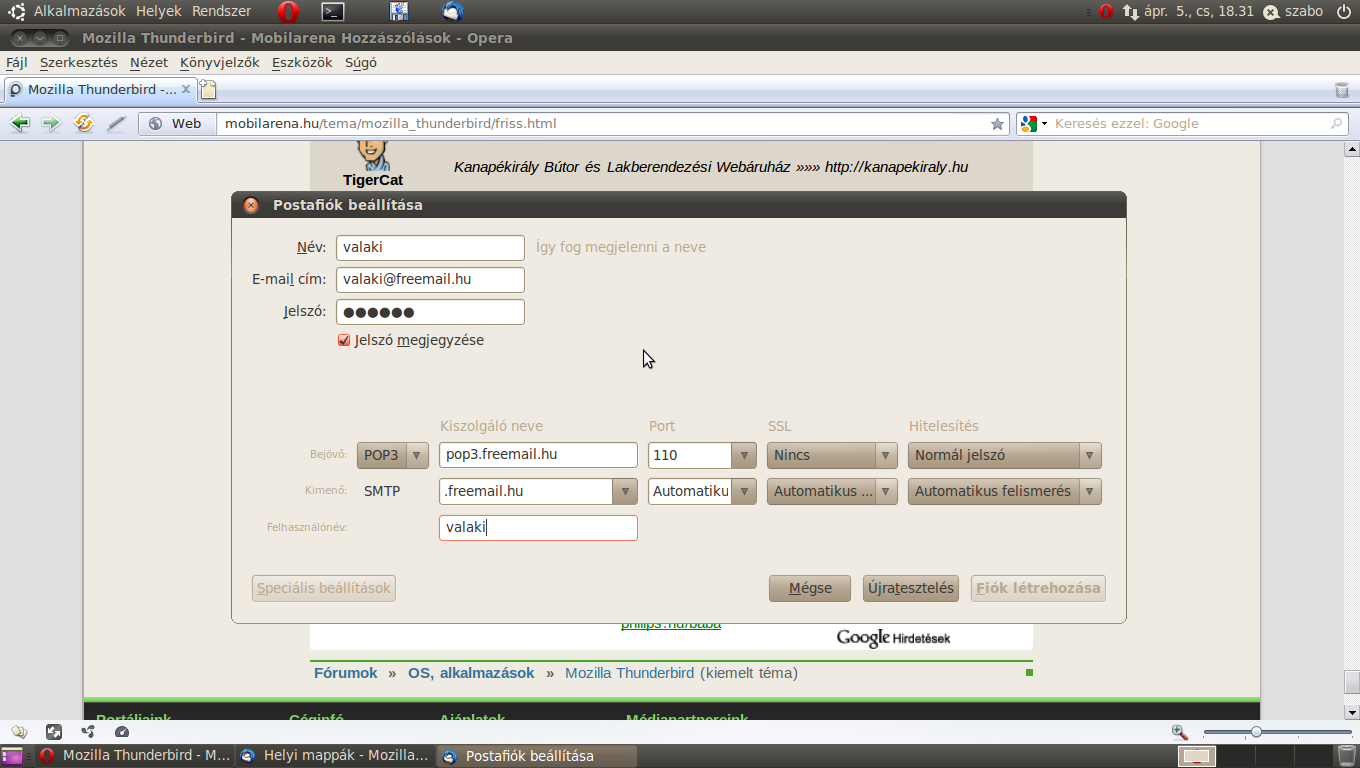Open the trash icon on the bottom panel
The height and width of the screenshot is (768, 1360).
[x=1348, y=755]
